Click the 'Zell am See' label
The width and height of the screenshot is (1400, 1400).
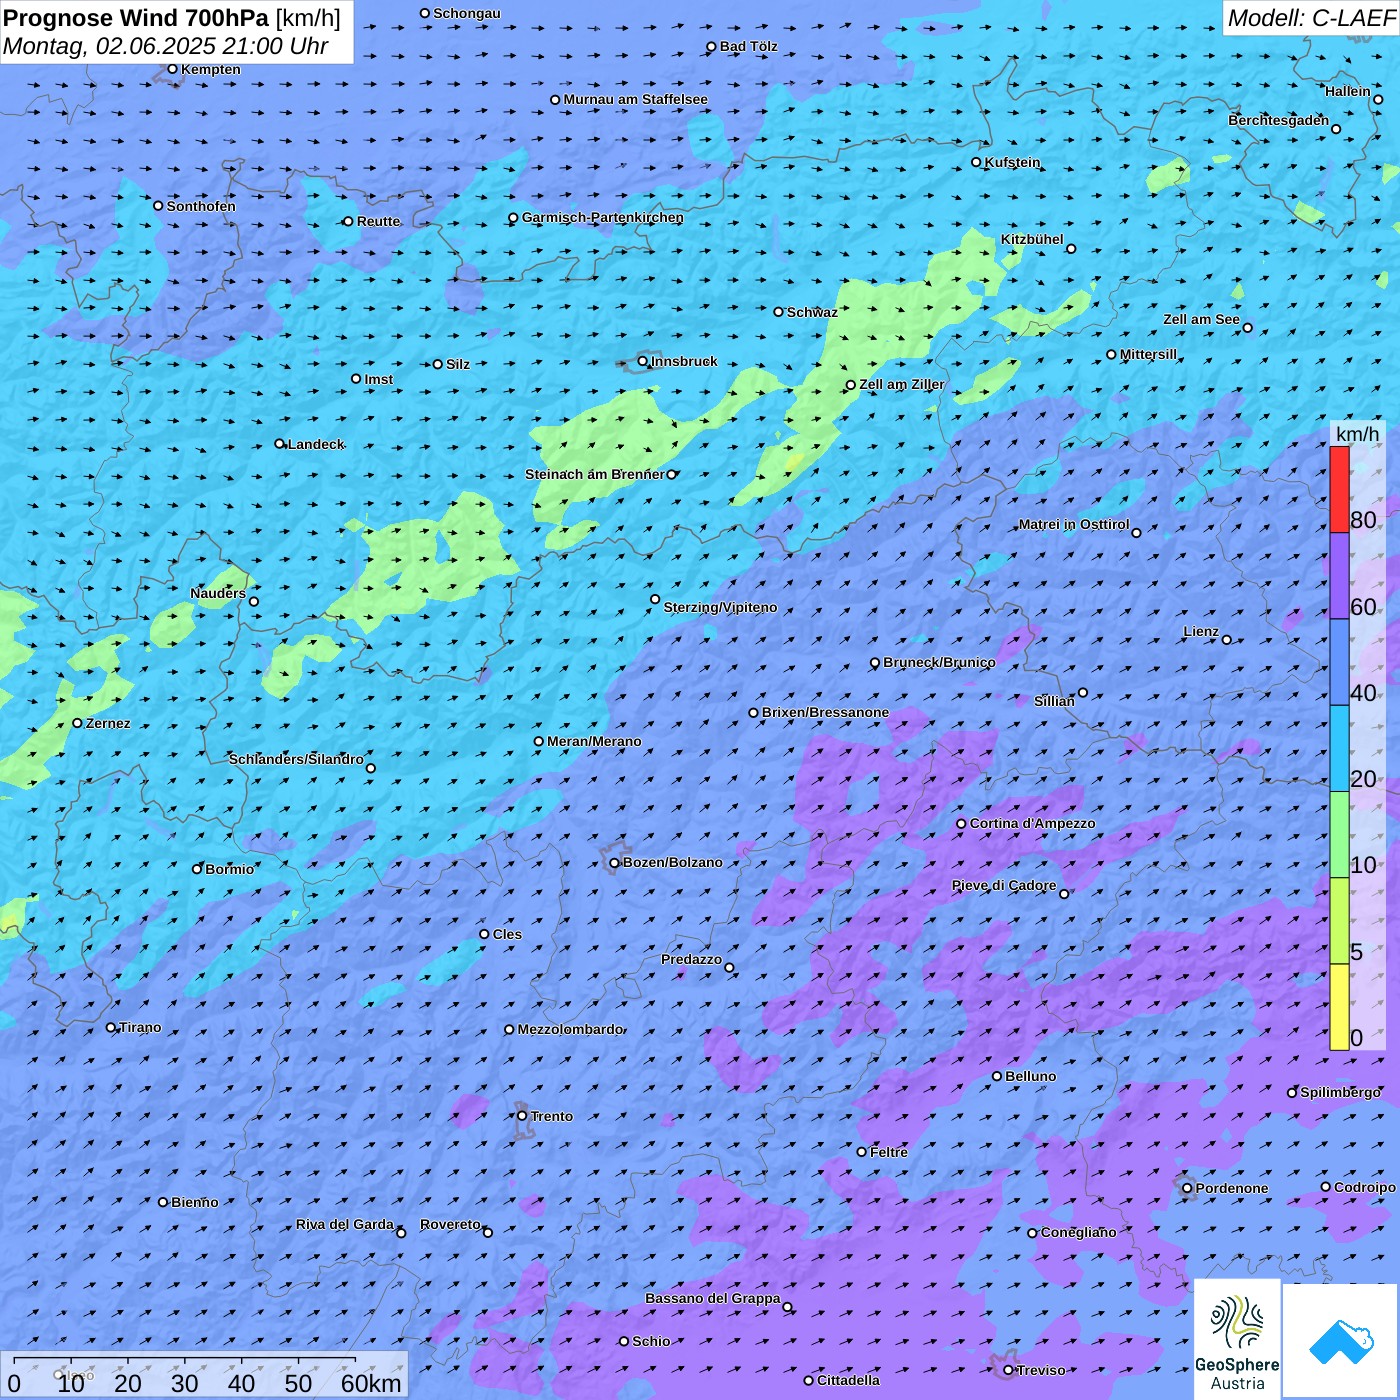[x=1201, y=319]
